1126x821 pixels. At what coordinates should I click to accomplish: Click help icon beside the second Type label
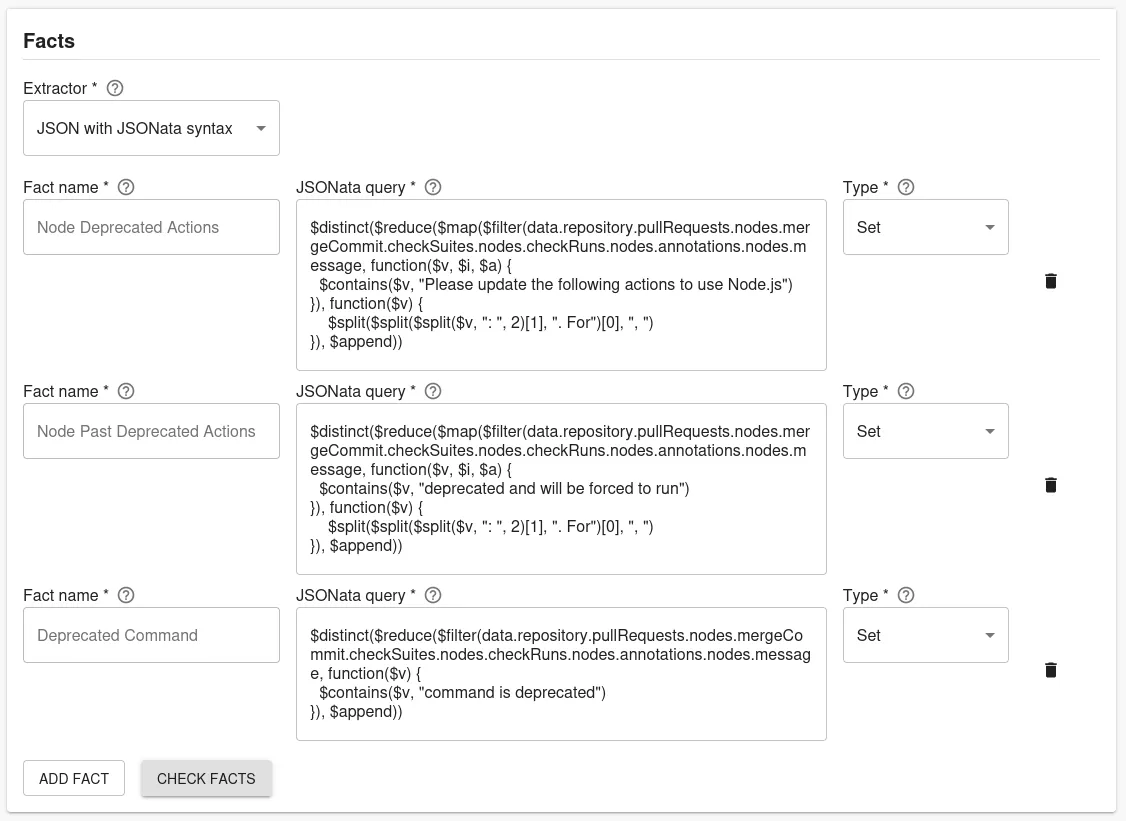point(905,391)
